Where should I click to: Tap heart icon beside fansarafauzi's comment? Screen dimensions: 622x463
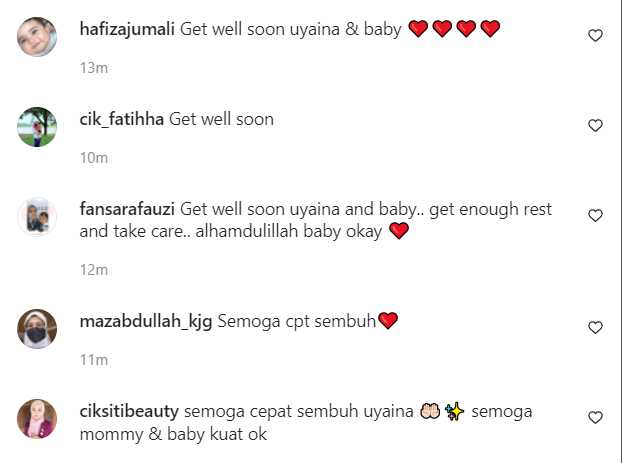(595, 215)
